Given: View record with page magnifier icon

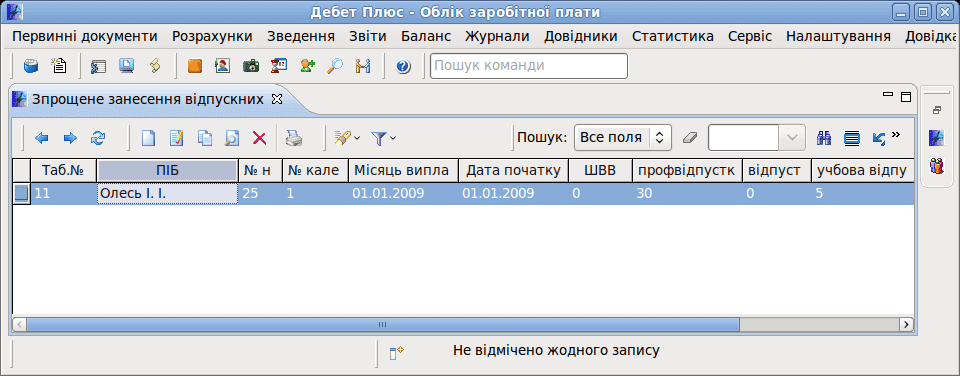Looking at the screenshot, I should (x=232, y=138).
